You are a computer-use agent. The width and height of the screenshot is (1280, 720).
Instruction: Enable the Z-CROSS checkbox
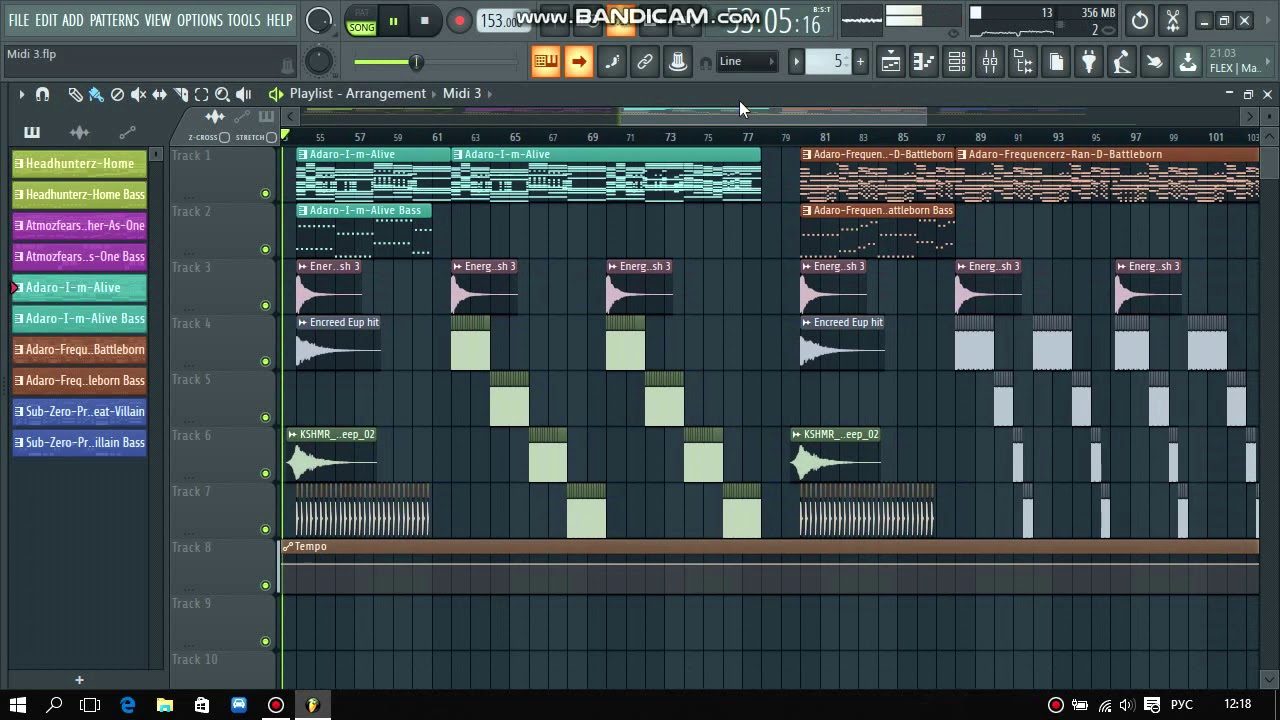224,137
